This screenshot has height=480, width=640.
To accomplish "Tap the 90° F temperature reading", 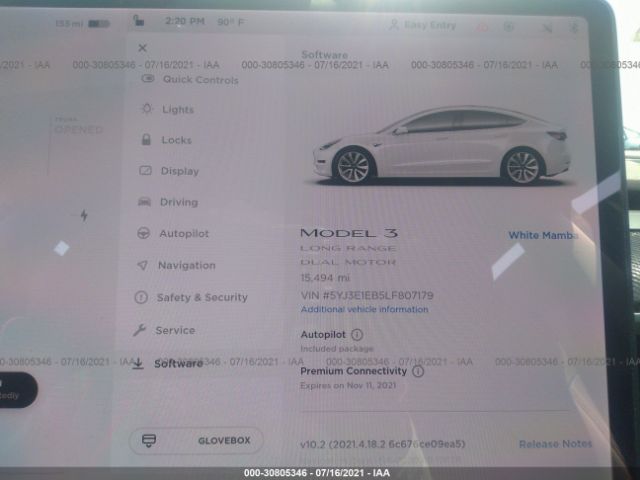I will pos(231,22).
